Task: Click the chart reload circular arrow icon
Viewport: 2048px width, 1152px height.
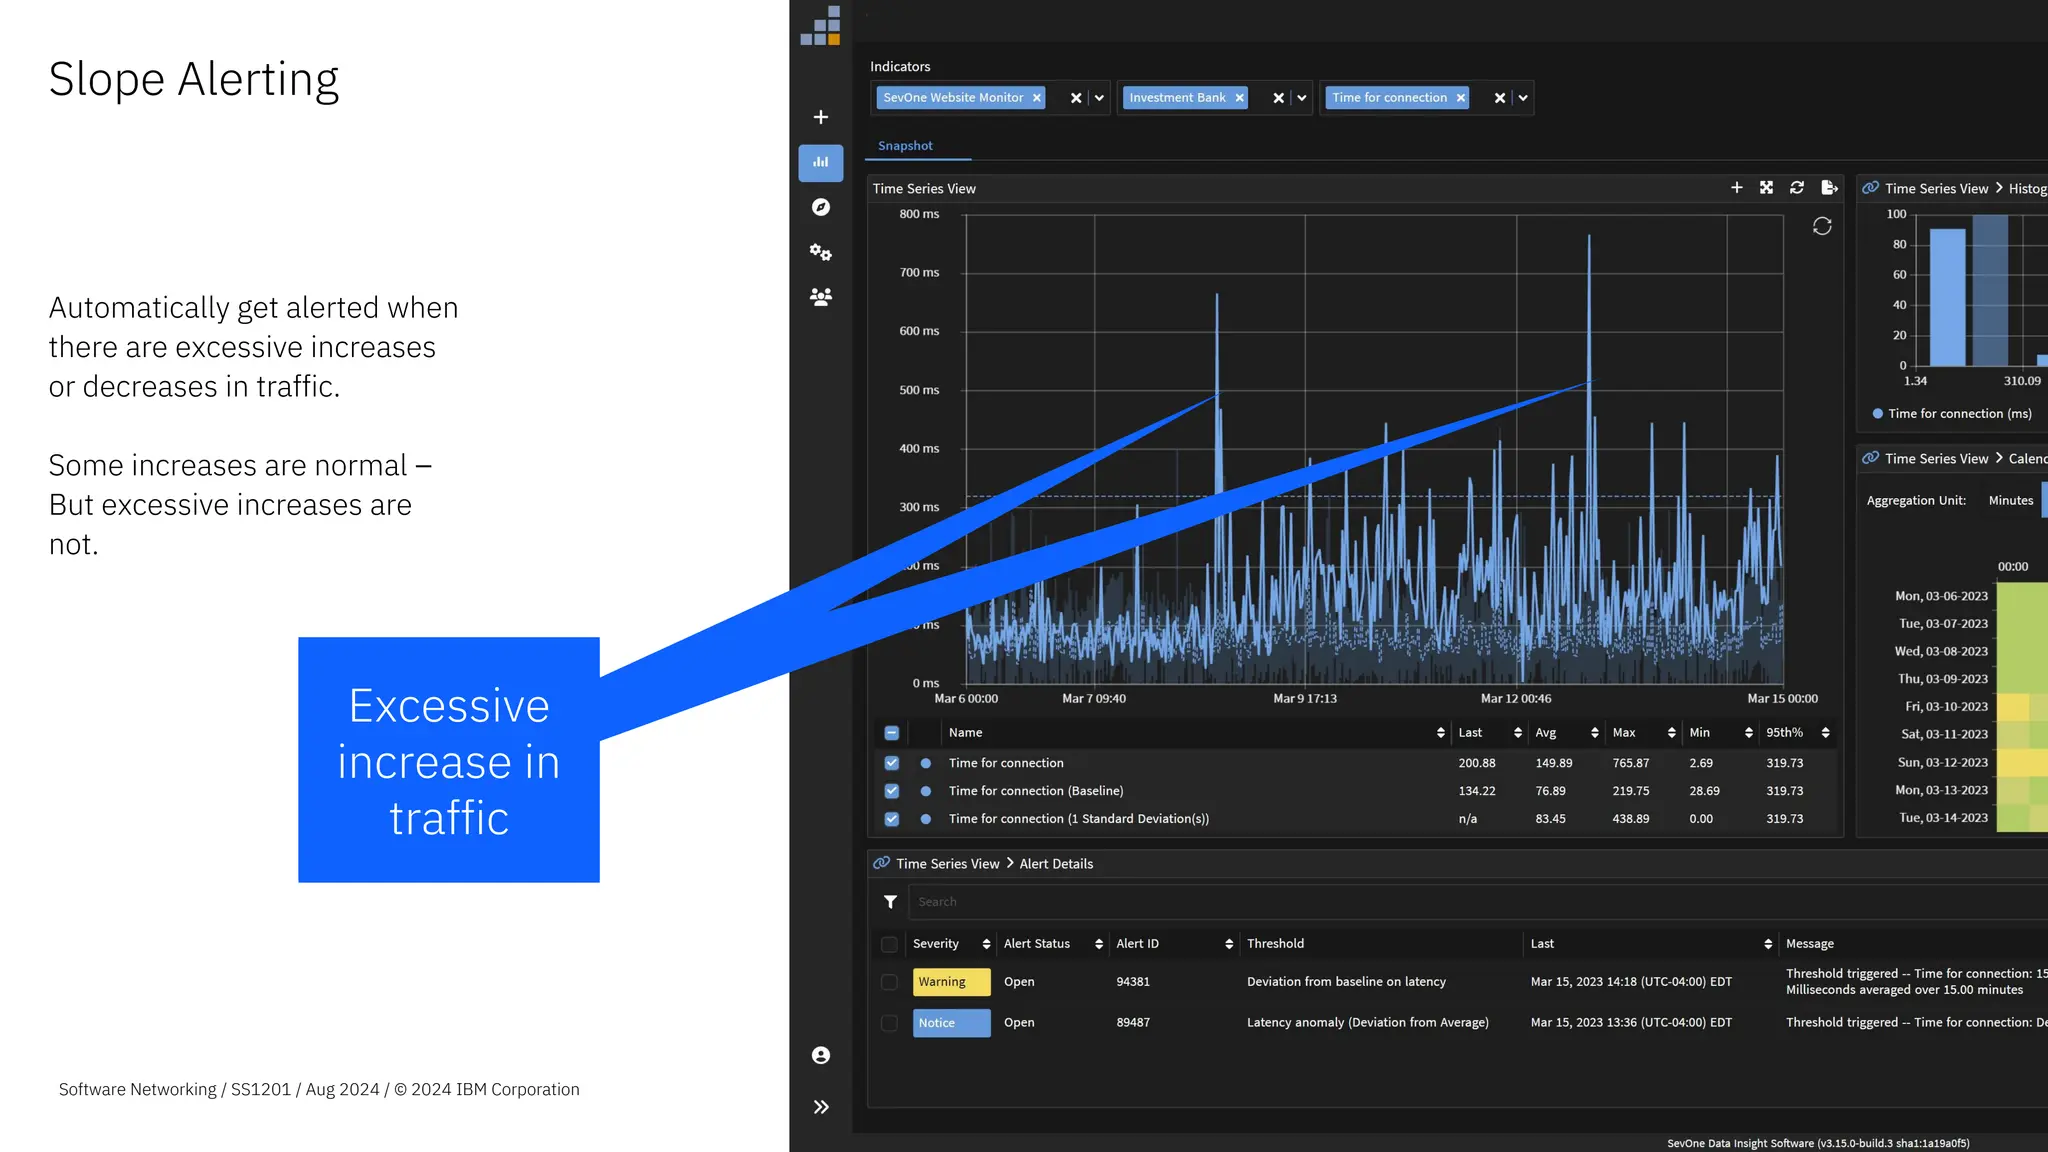Action: tap(1822, 226)
